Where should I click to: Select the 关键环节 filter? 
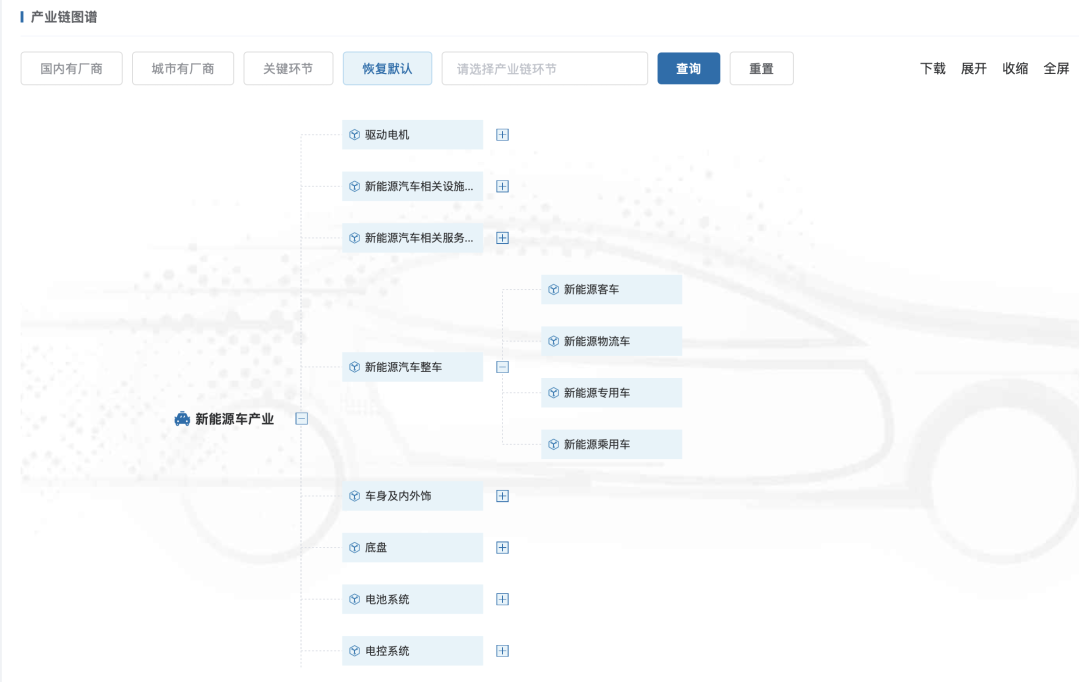(x=288, y=68)
